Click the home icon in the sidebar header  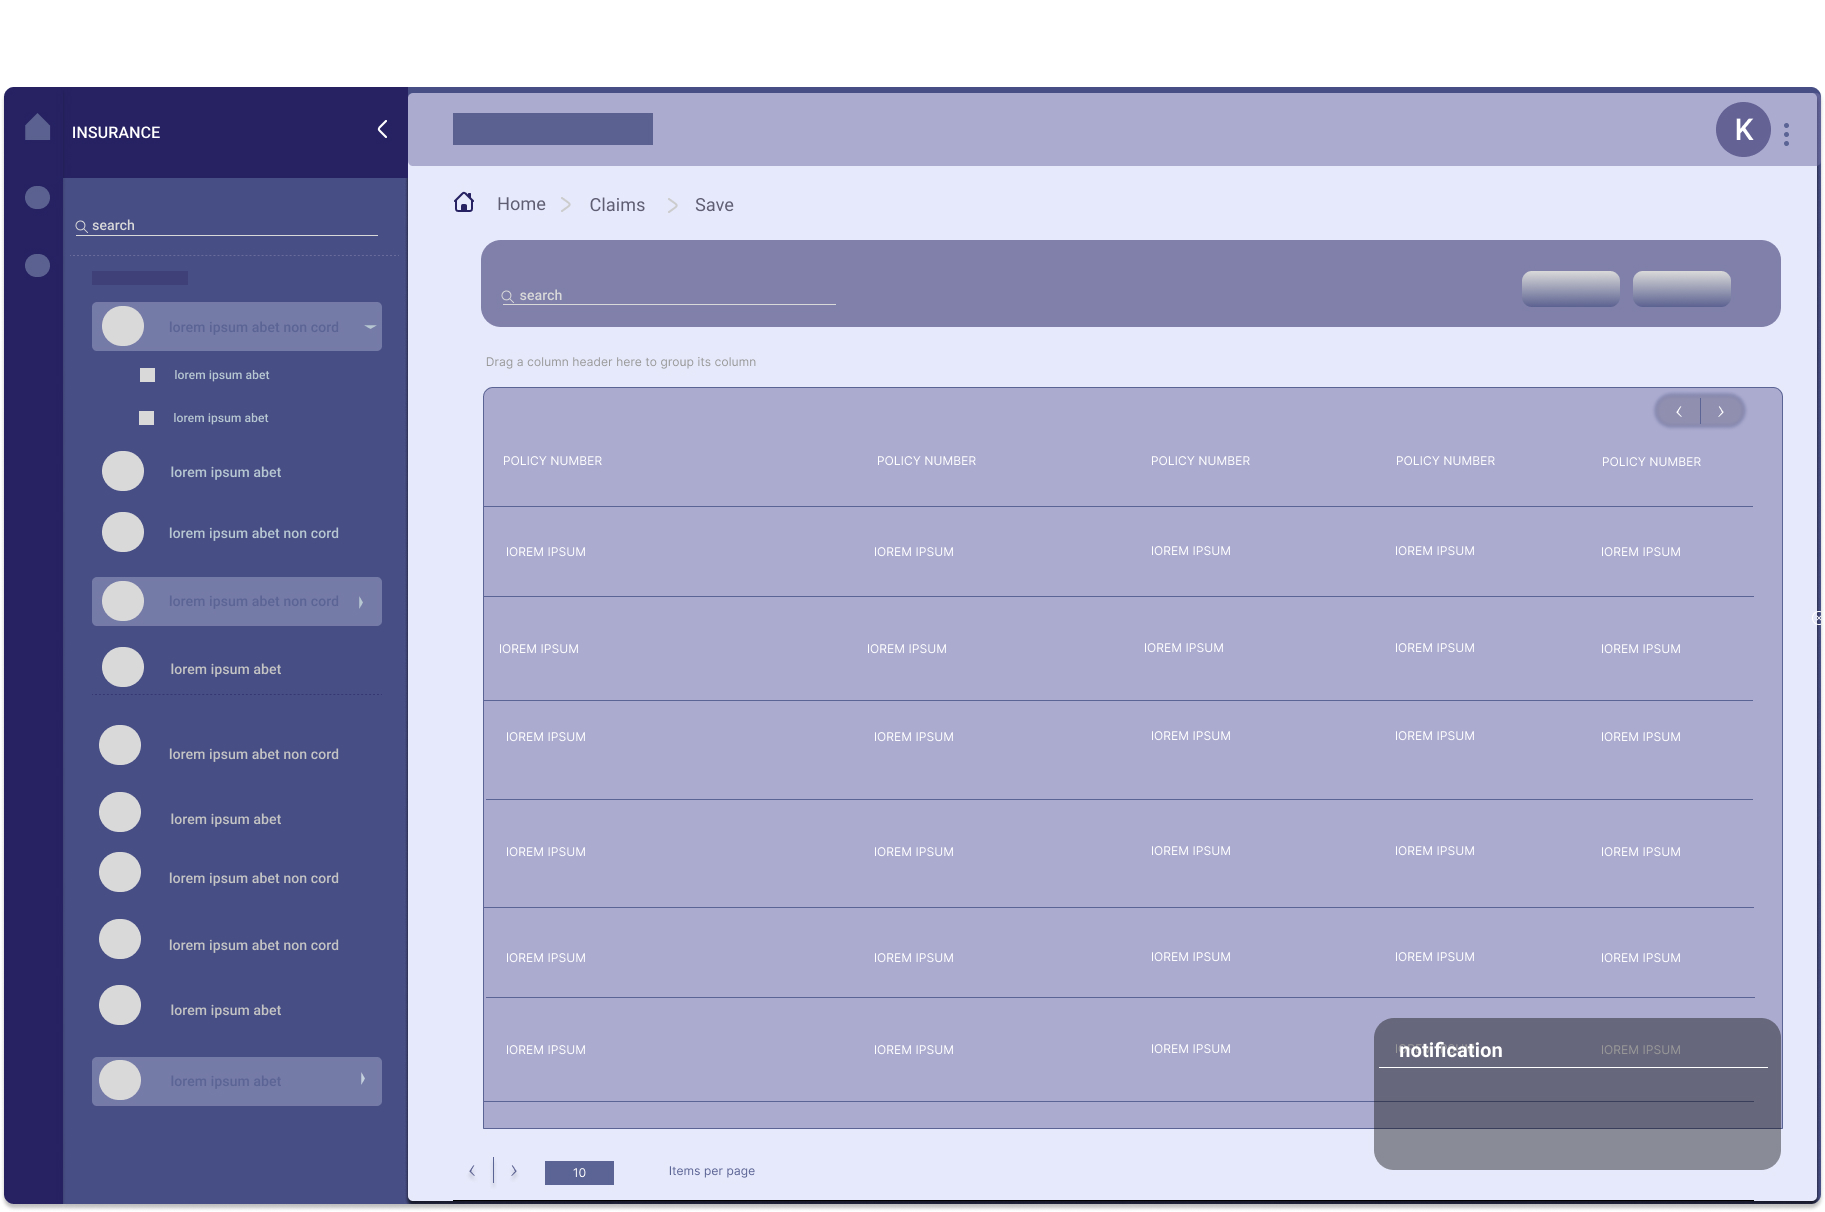[x=37, y=128]
